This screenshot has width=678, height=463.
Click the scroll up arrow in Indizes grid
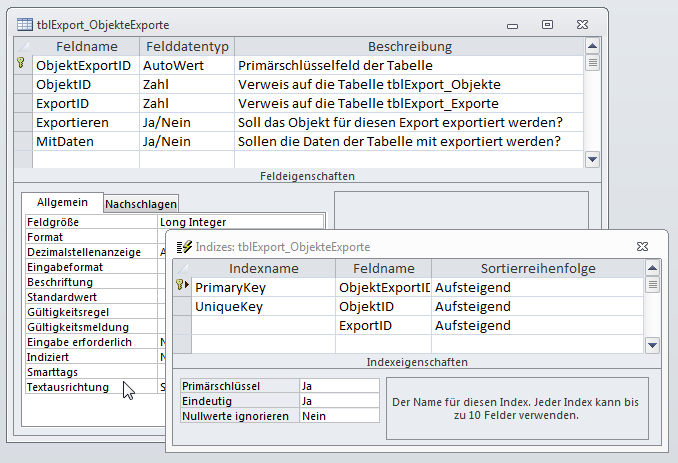point(652,268)
